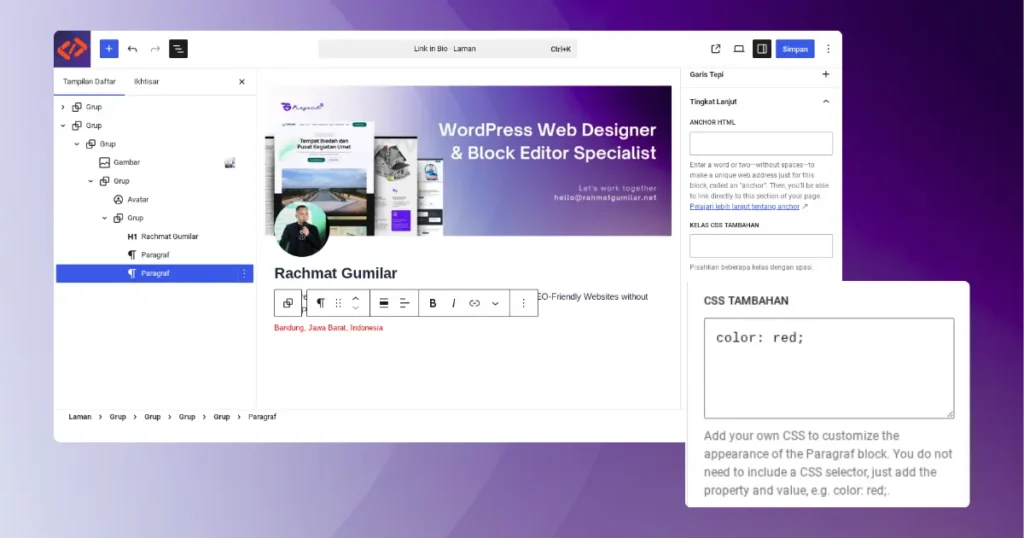This screenshot has height=538, width=1024.
Task: Open the command palette bar Link in Bio
Action: click(448, 49)
